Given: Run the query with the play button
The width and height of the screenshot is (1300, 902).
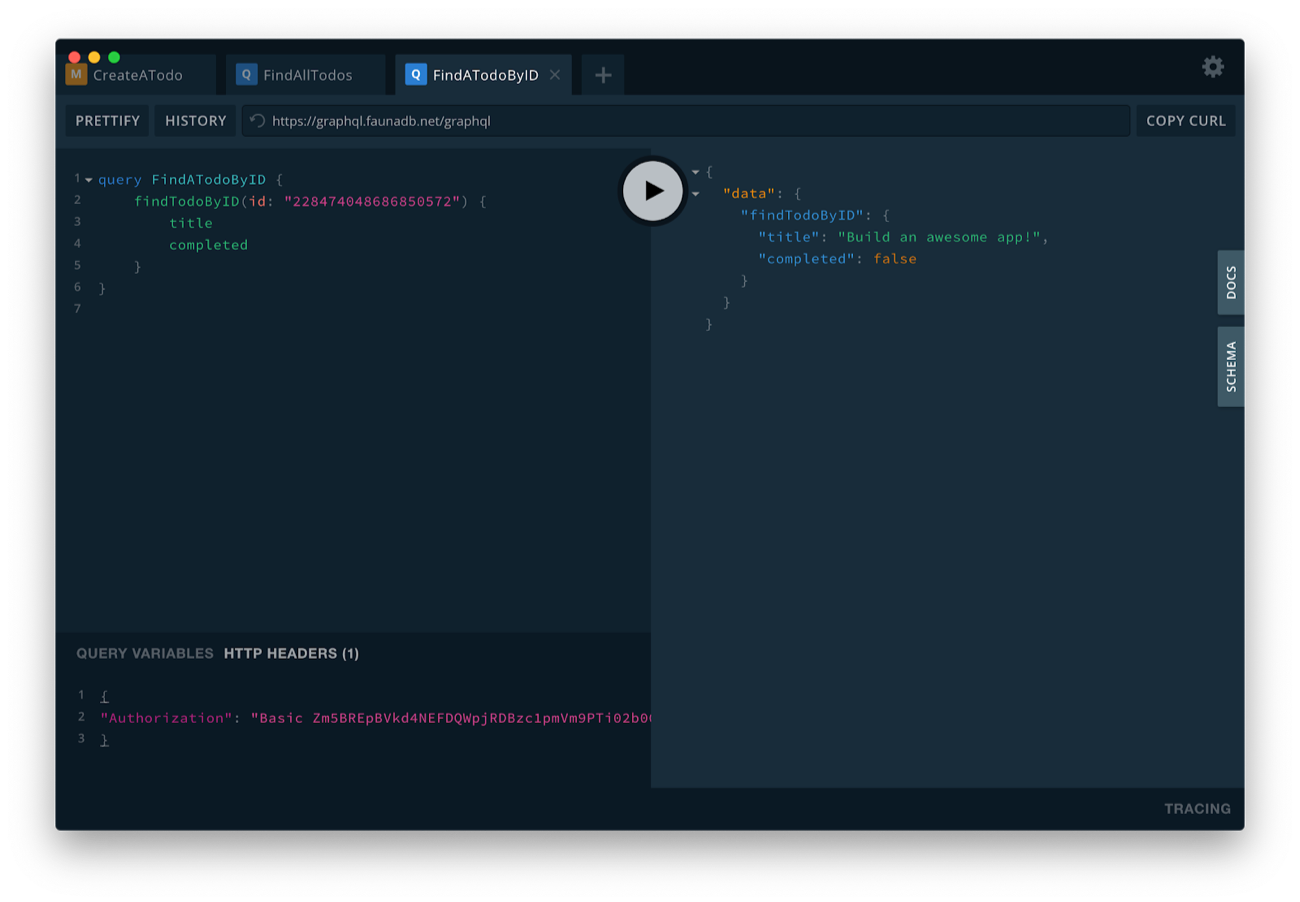Looking at the screenshot, I should (653, 190).
